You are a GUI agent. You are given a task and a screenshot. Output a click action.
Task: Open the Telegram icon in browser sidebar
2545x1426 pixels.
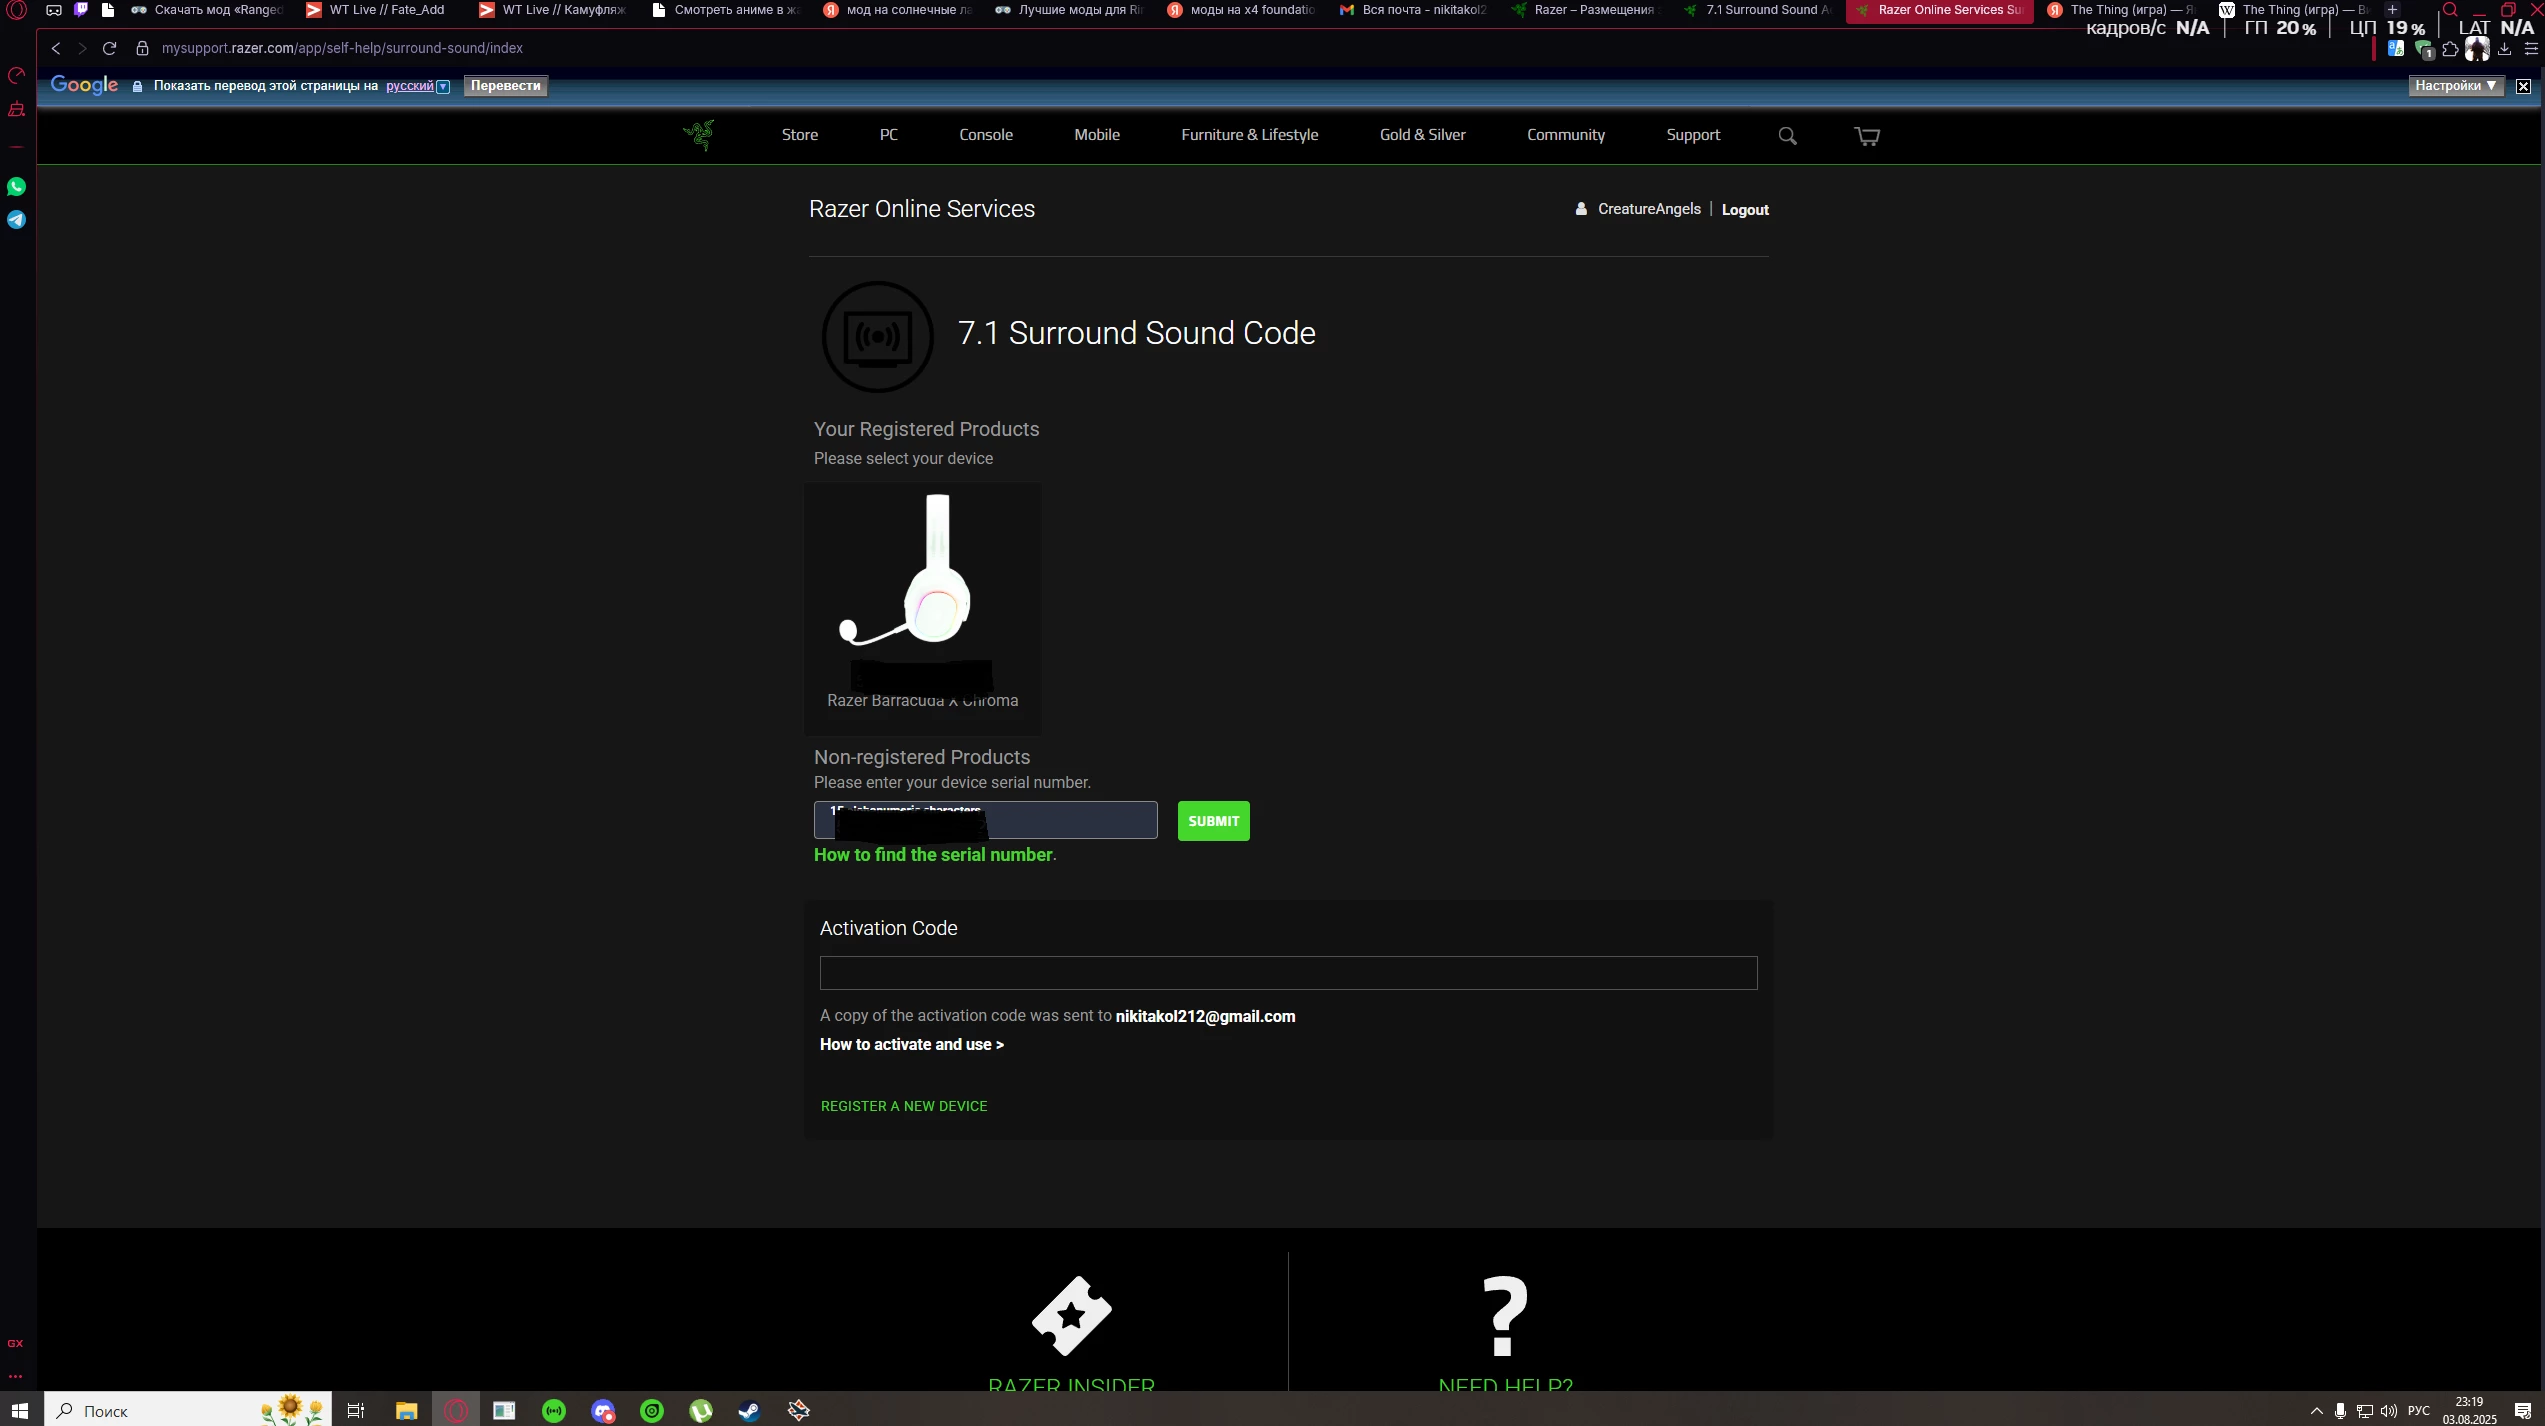pyautogui.click(x=16, y=220)
